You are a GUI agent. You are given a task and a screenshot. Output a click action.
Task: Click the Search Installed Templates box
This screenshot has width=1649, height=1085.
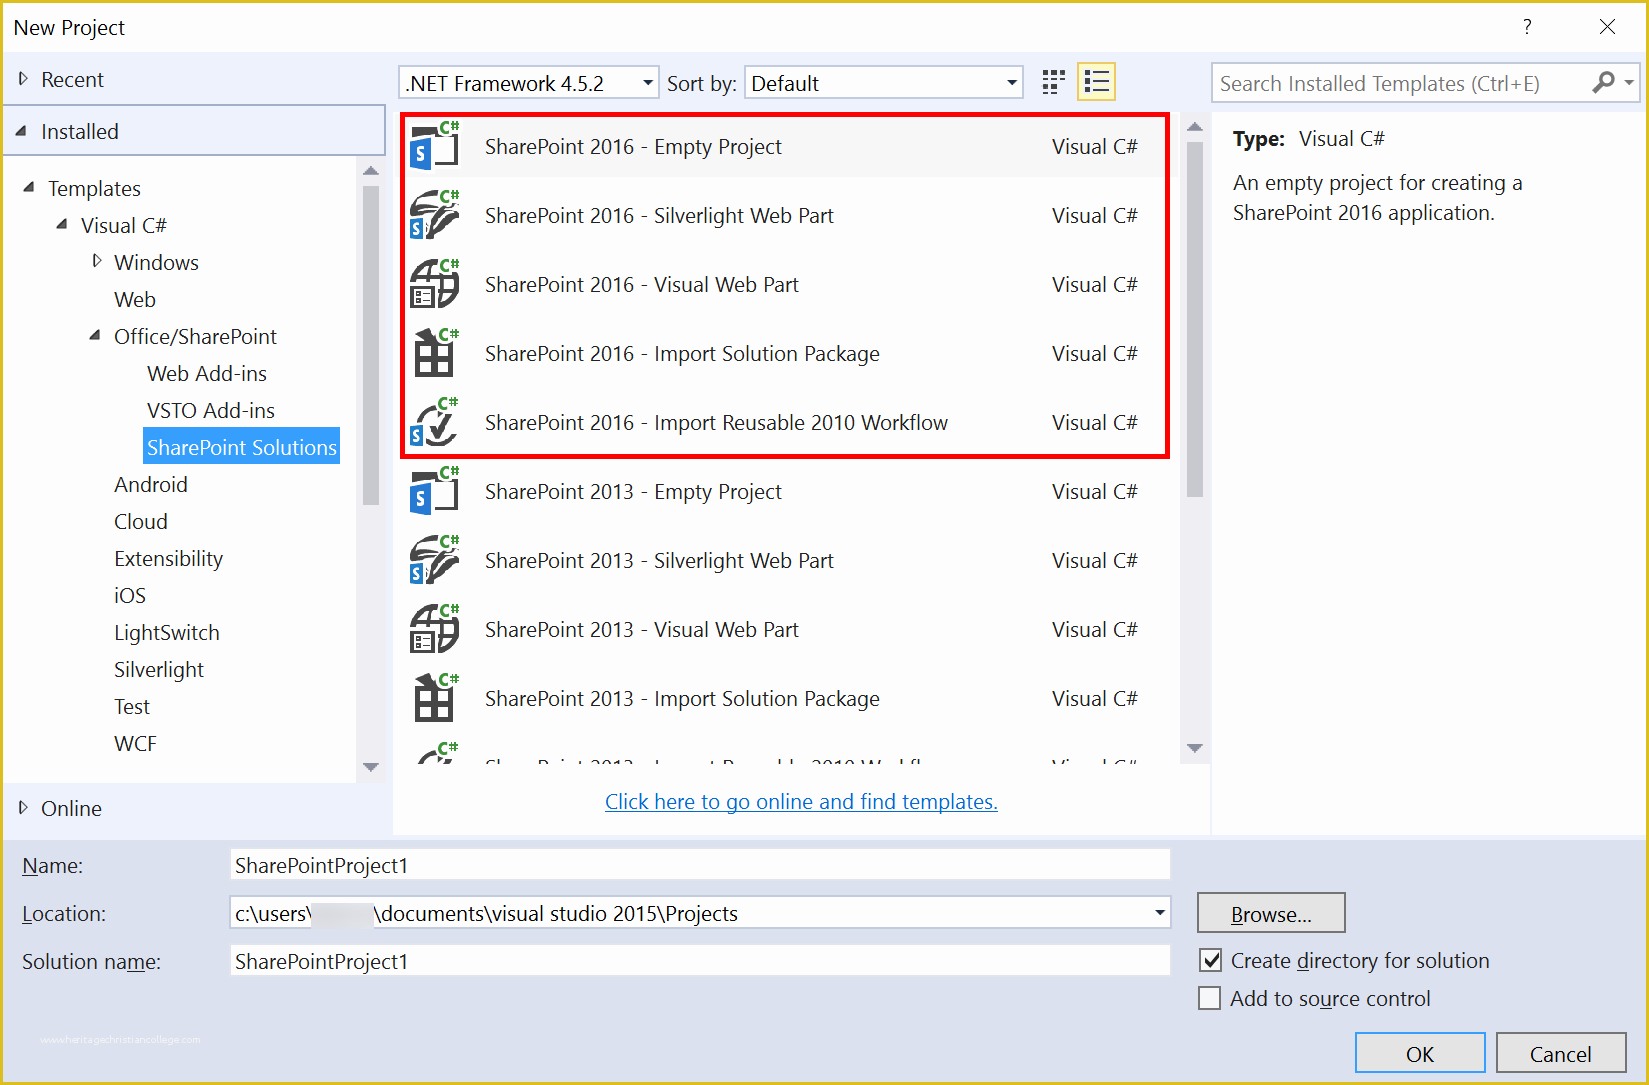click(x=1400, y=83)
